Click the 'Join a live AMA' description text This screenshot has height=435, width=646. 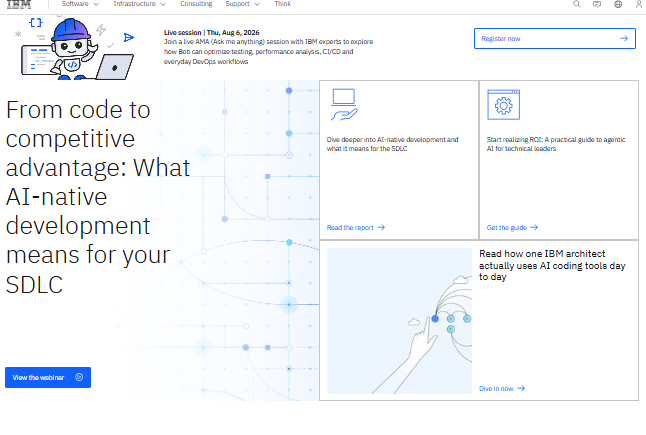[x=268, y=51]
